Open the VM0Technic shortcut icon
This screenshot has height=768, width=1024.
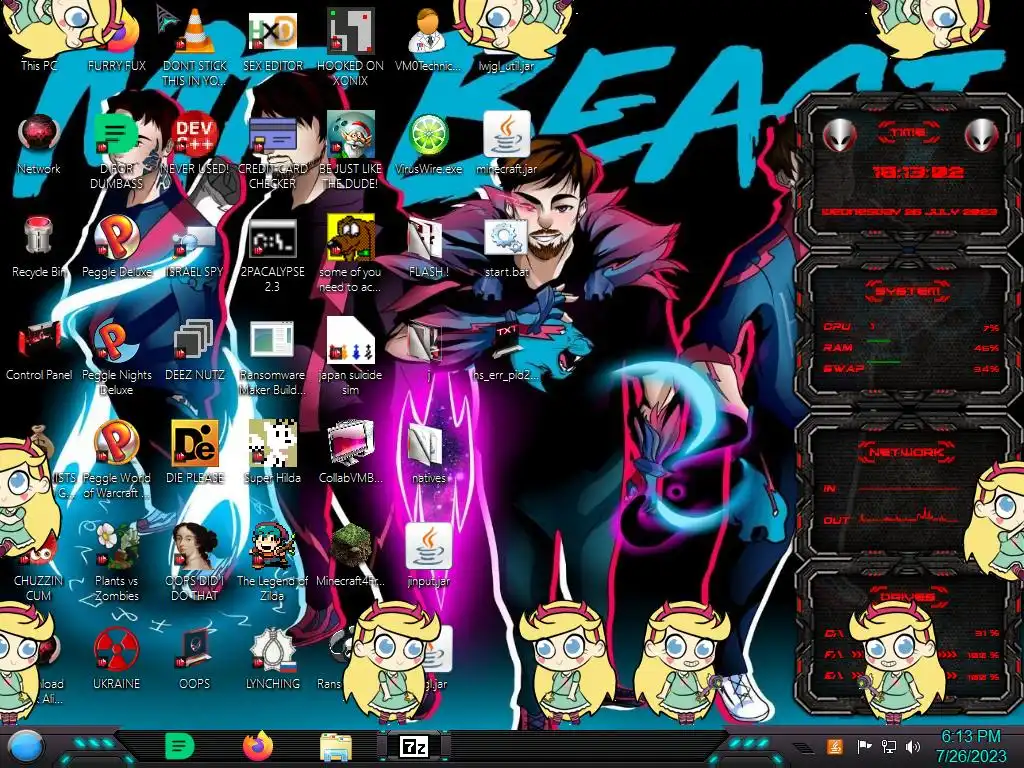pyautogui.click(x=428, y=31)
